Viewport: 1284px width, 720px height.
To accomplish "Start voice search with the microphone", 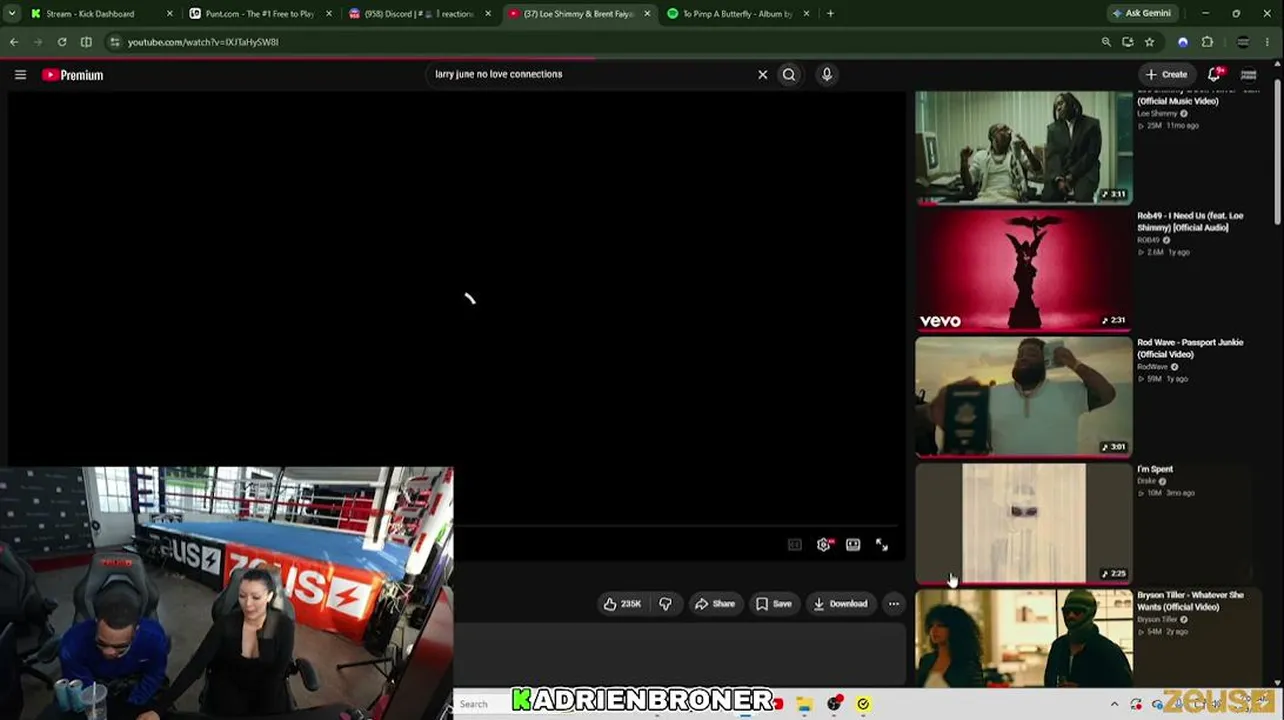I will point(826,75).
